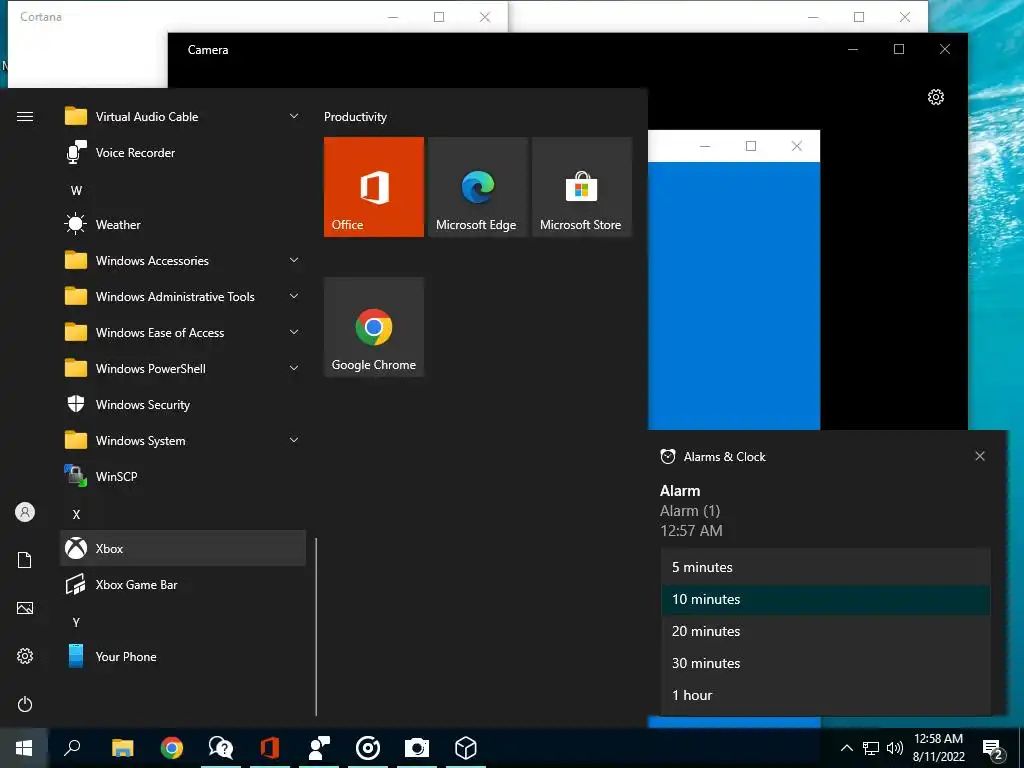The width and height of the screenshot is (1024, 768).
Task: Open Google Chrome from the taskbar
Action: click(172, 748)
